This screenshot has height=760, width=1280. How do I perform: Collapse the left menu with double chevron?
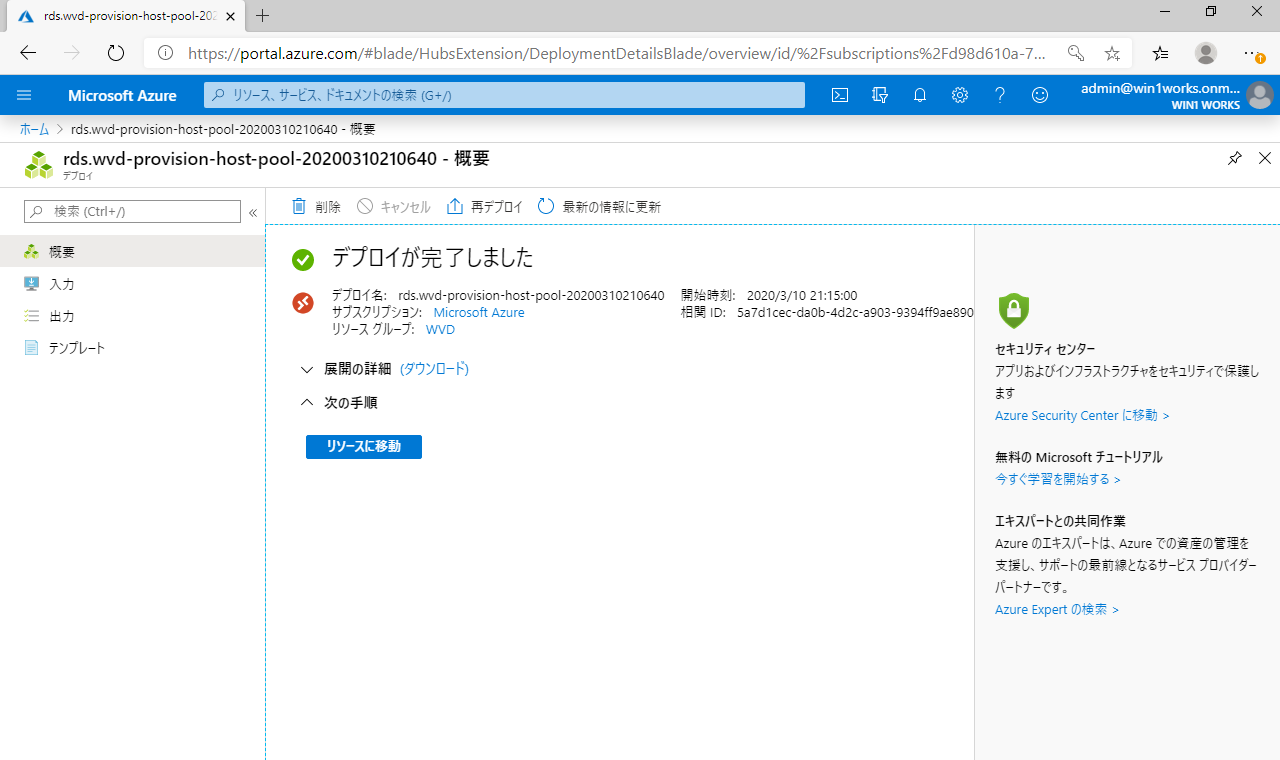tap(253, 212)
